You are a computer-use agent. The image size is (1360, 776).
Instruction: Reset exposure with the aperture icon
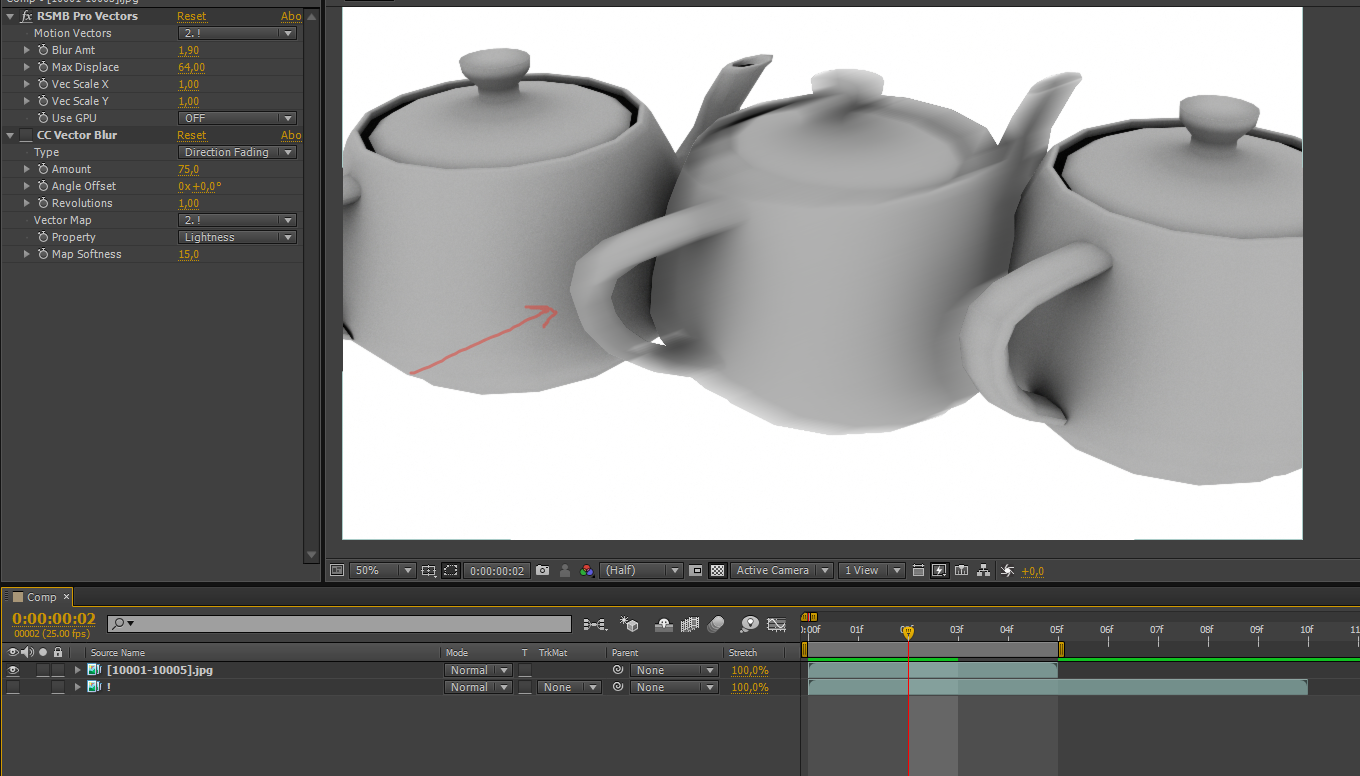(x=1007, y=570)
